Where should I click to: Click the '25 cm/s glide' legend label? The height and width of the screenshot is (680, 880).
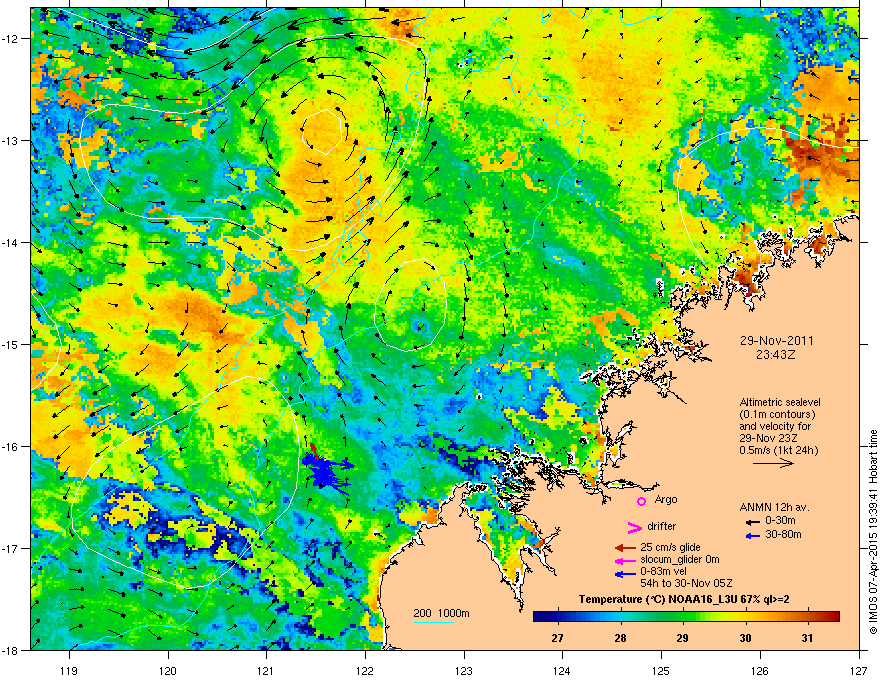click(x=670, y=547)
